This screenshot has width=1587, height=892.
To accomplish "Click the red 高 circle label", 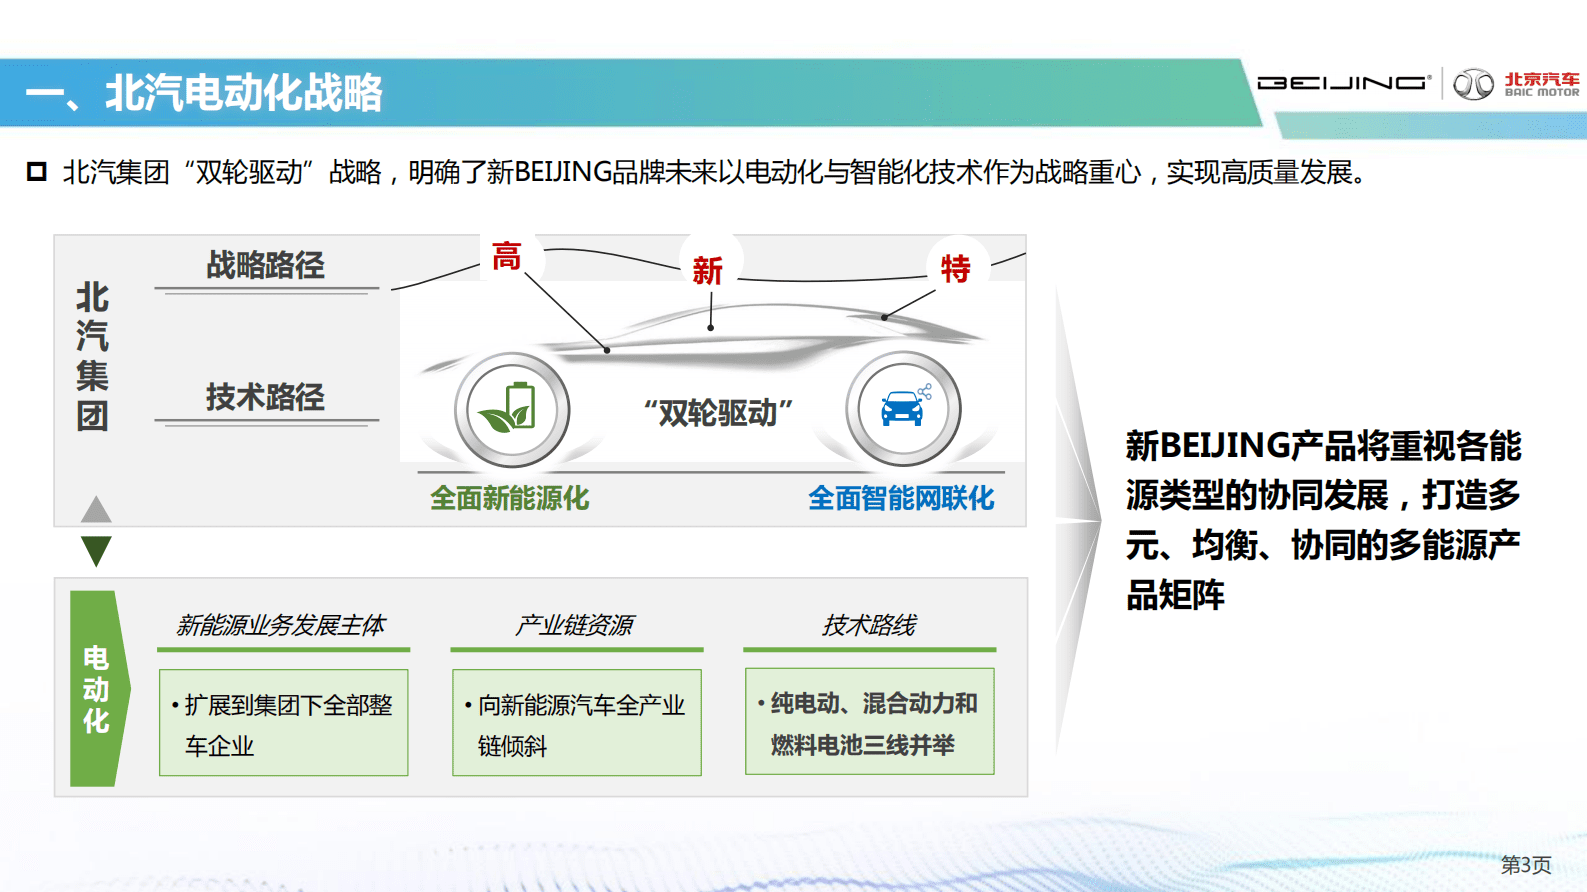I will tap(507, 257).
